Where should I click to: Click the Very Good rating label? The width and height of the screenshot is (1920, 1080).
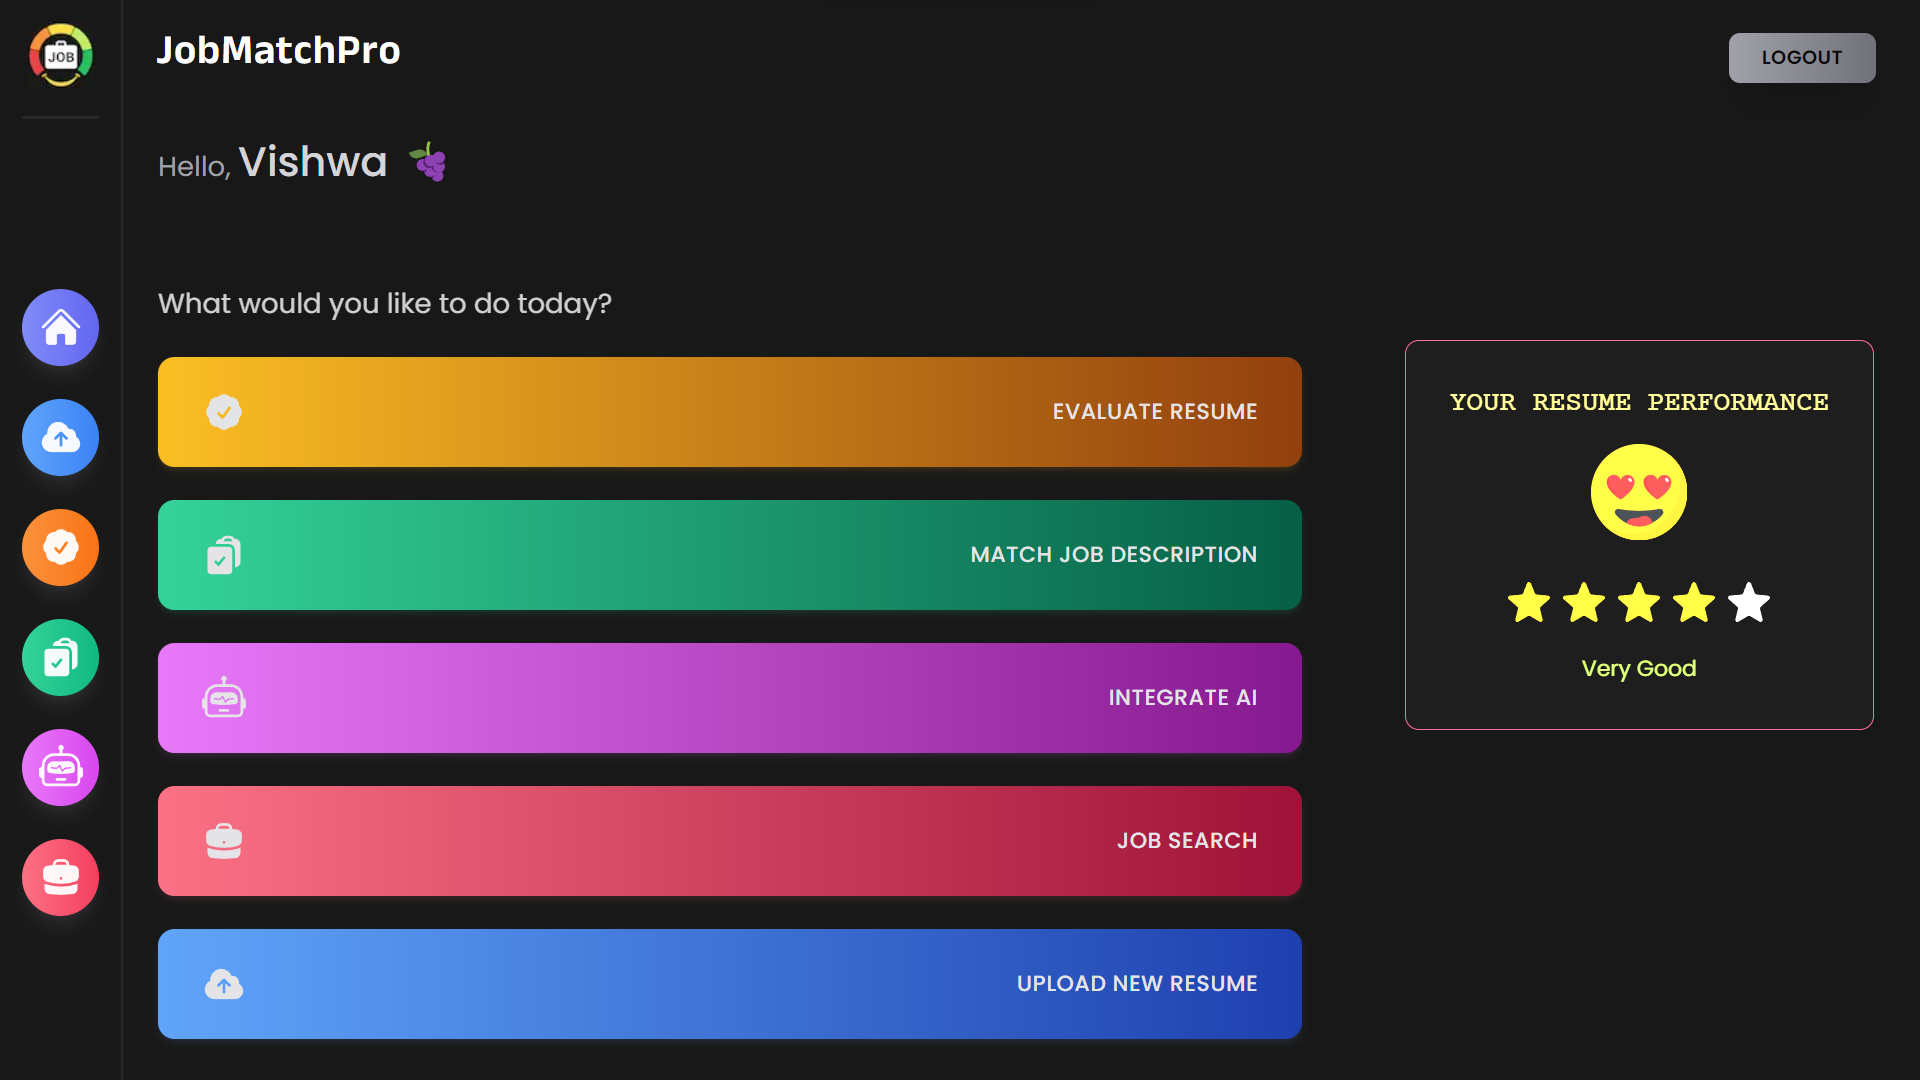[1638, 668]
